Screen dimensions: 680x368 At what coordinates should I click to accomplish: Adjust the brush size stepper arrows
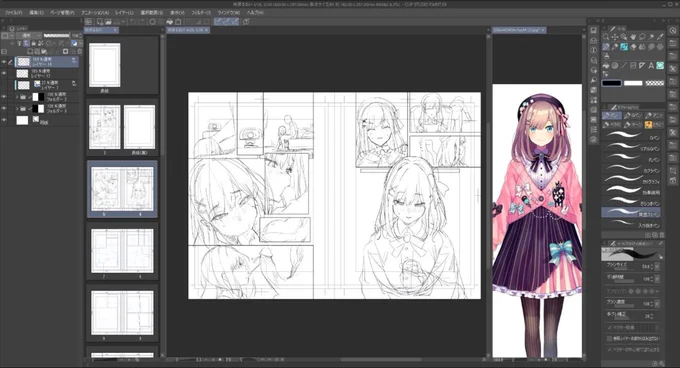tap(651, 267)
